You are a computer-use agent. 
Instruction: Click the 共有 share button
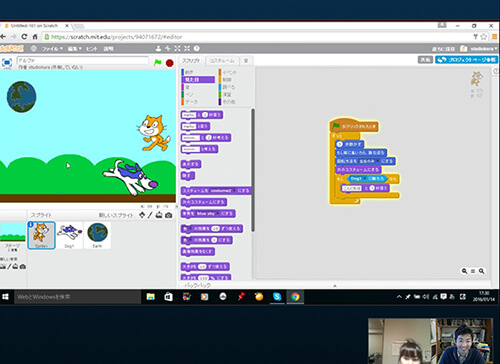(x=425, y=60)
